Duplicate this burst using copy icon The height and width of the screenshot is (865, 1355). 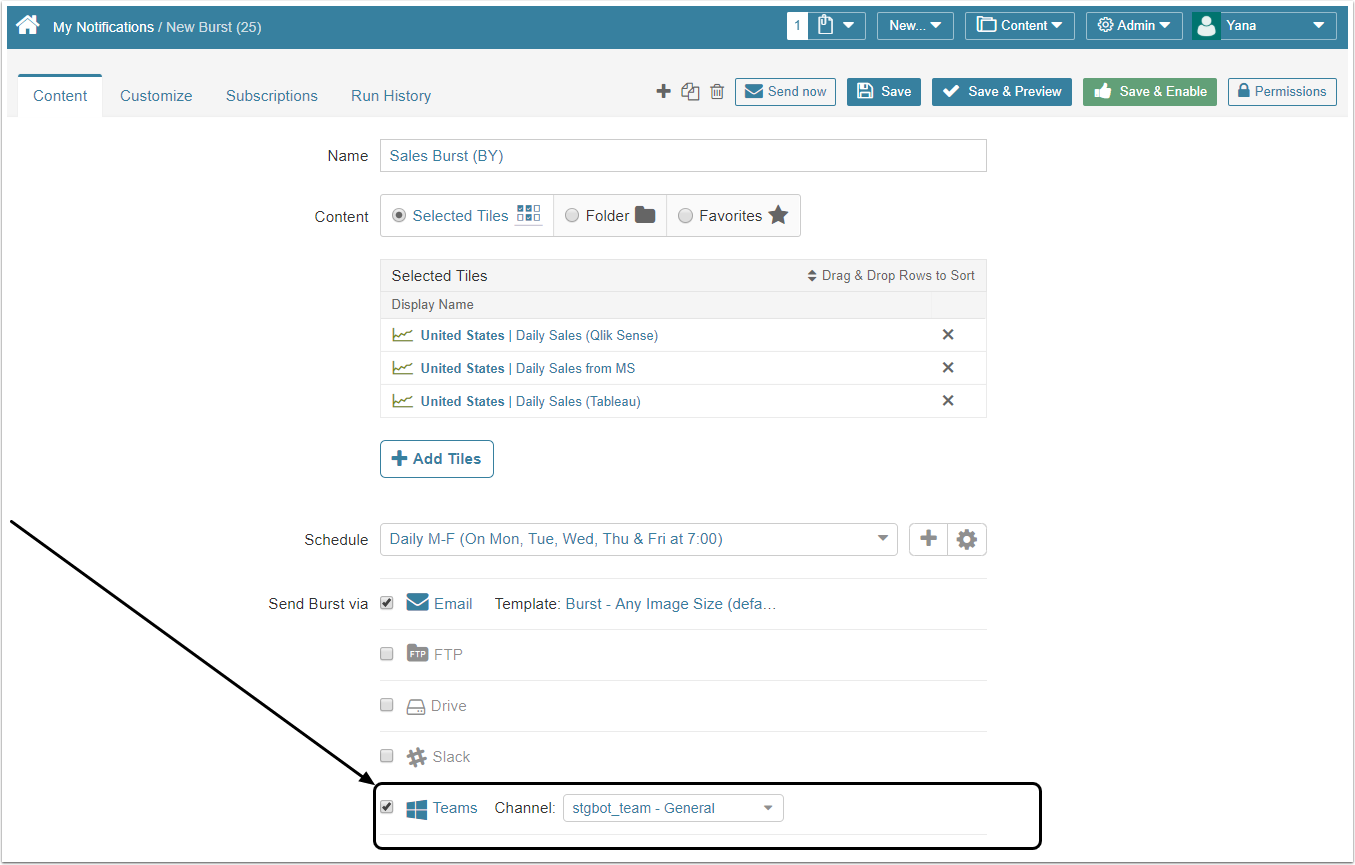coord(690,92)
